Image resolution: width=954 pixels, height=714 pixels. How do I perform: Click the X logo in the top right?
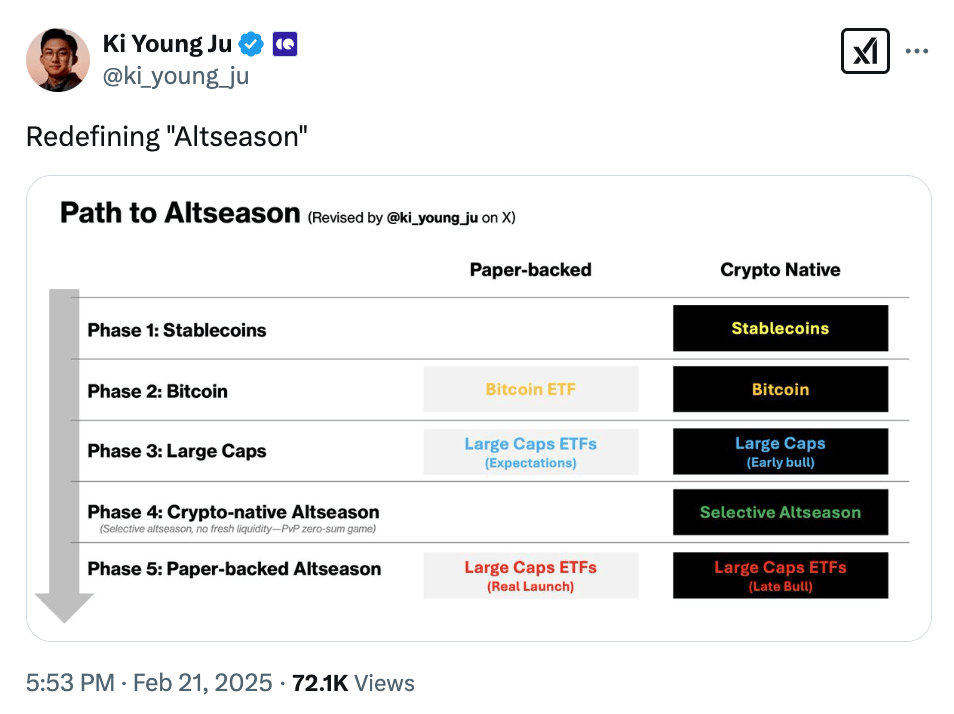[865, 51]
